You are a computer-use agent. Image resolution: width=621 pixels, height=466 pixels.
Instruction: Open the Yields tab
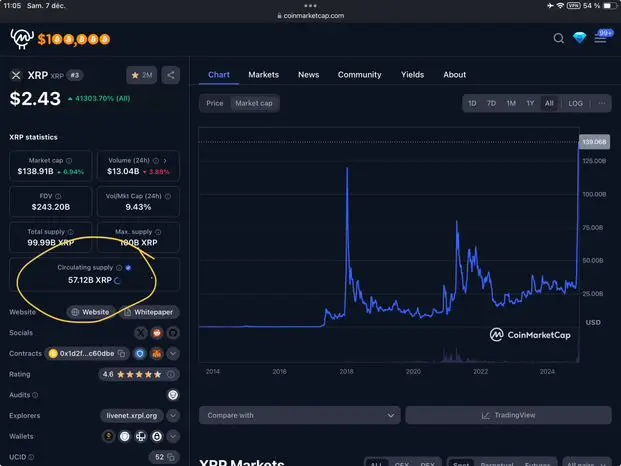tap(412, 74)
